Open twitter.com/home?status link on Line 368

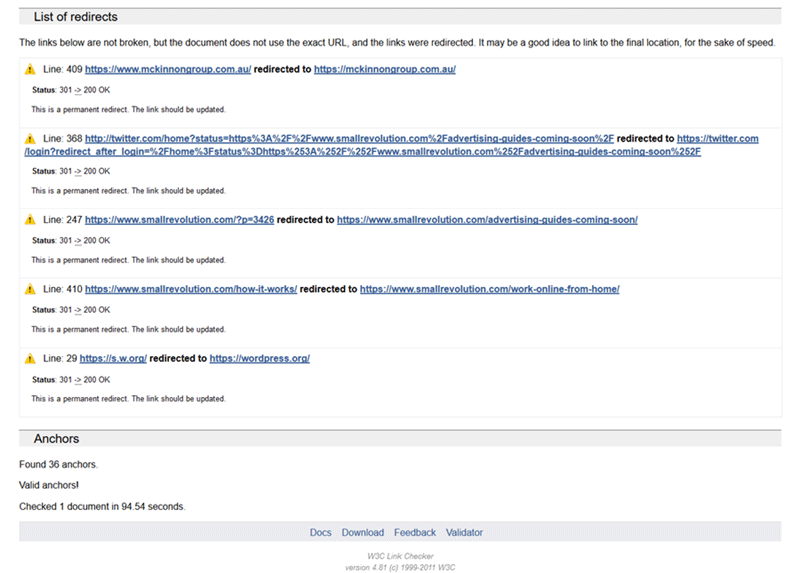(x=349, y=139)
